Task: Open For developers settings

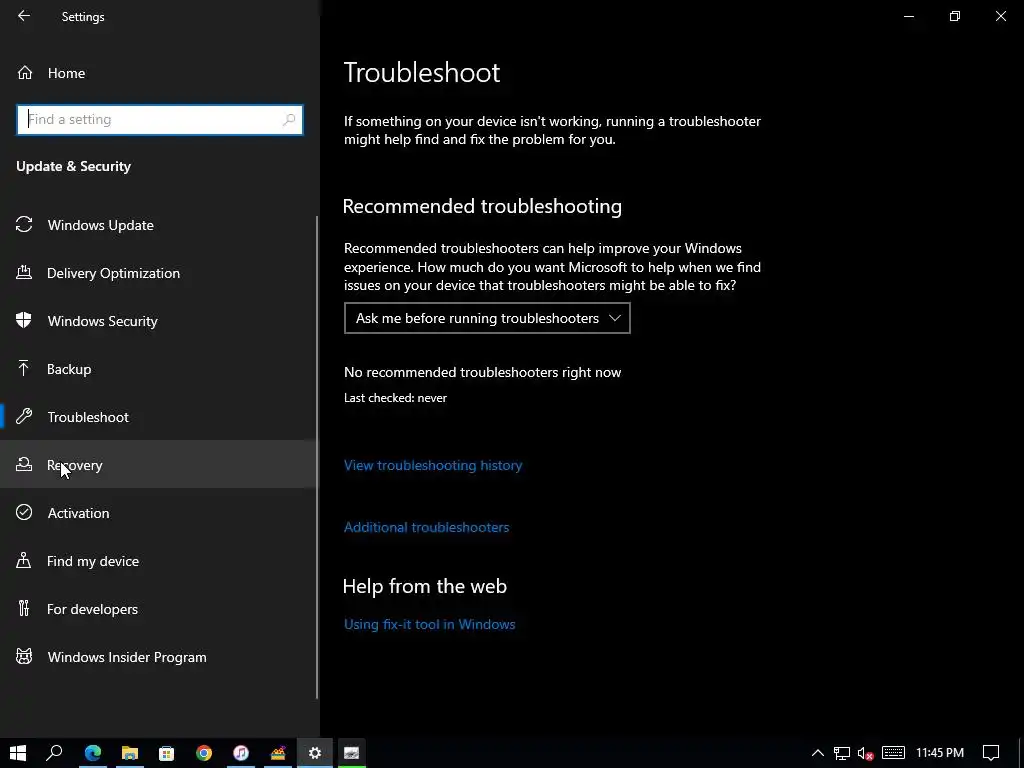Action: point(159,609)
